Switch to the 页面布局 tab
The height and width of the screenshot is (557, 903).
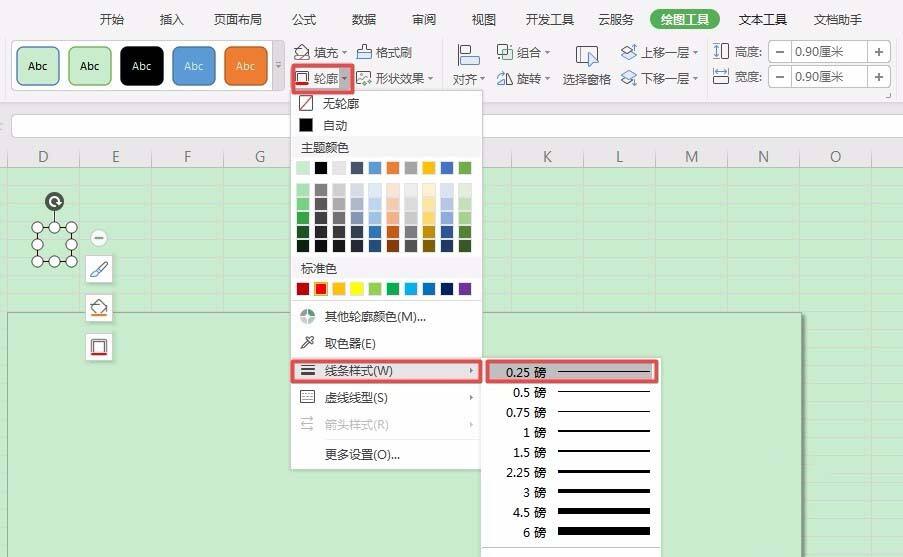(237, 20)
